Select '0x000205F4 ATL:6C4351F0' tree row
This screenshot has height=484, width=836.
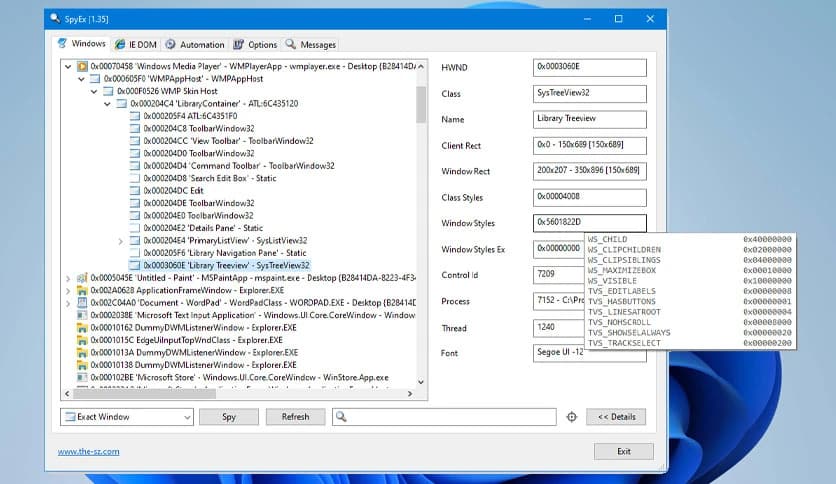click(x=190, y=116)
